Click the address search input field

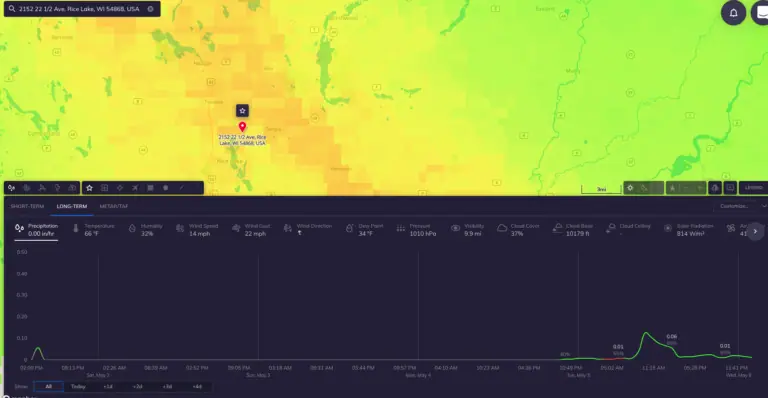tap(81, 9)
